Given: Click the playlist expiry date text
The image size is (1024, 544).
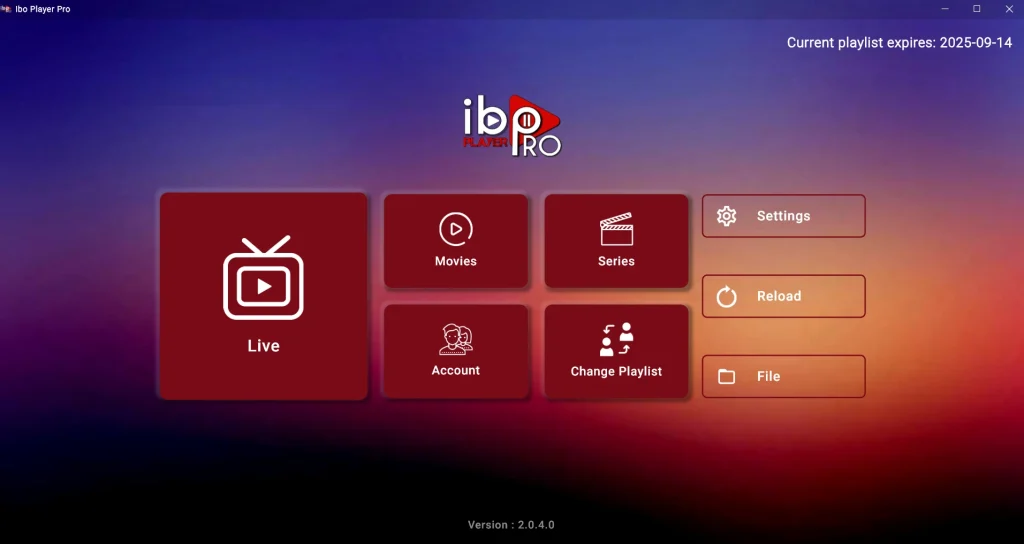Looking at the screenshot, I should click(899, 42).
